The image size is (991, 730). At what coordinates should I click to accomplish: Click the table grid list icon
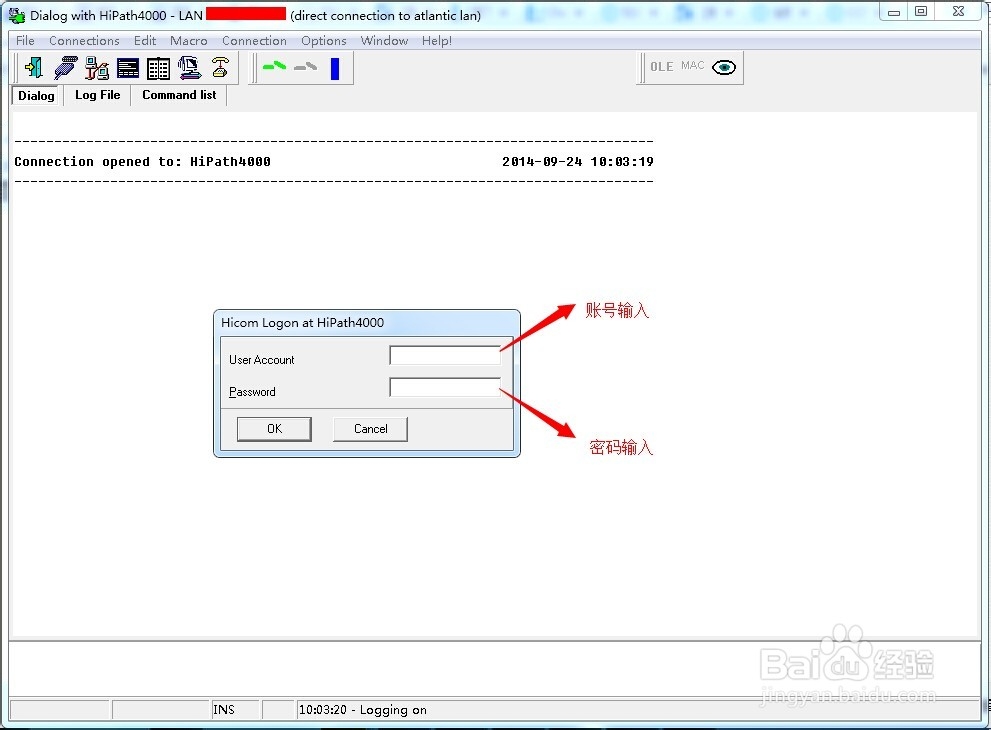pyautogui.click(x=158, y=68)
